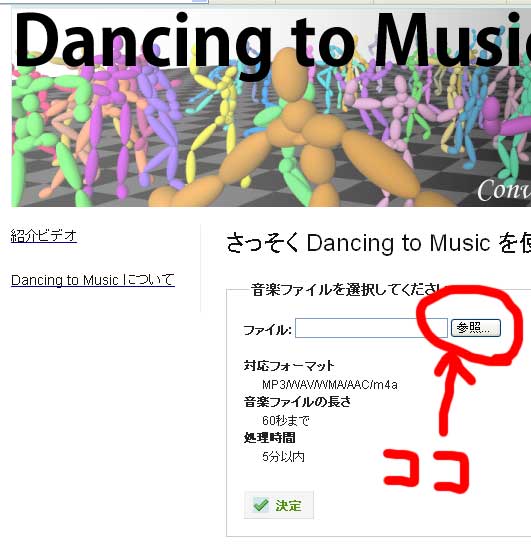Click the green checkmark icon on 決定
Viewport: 531px width, 549px height.
tap(261, 505)
